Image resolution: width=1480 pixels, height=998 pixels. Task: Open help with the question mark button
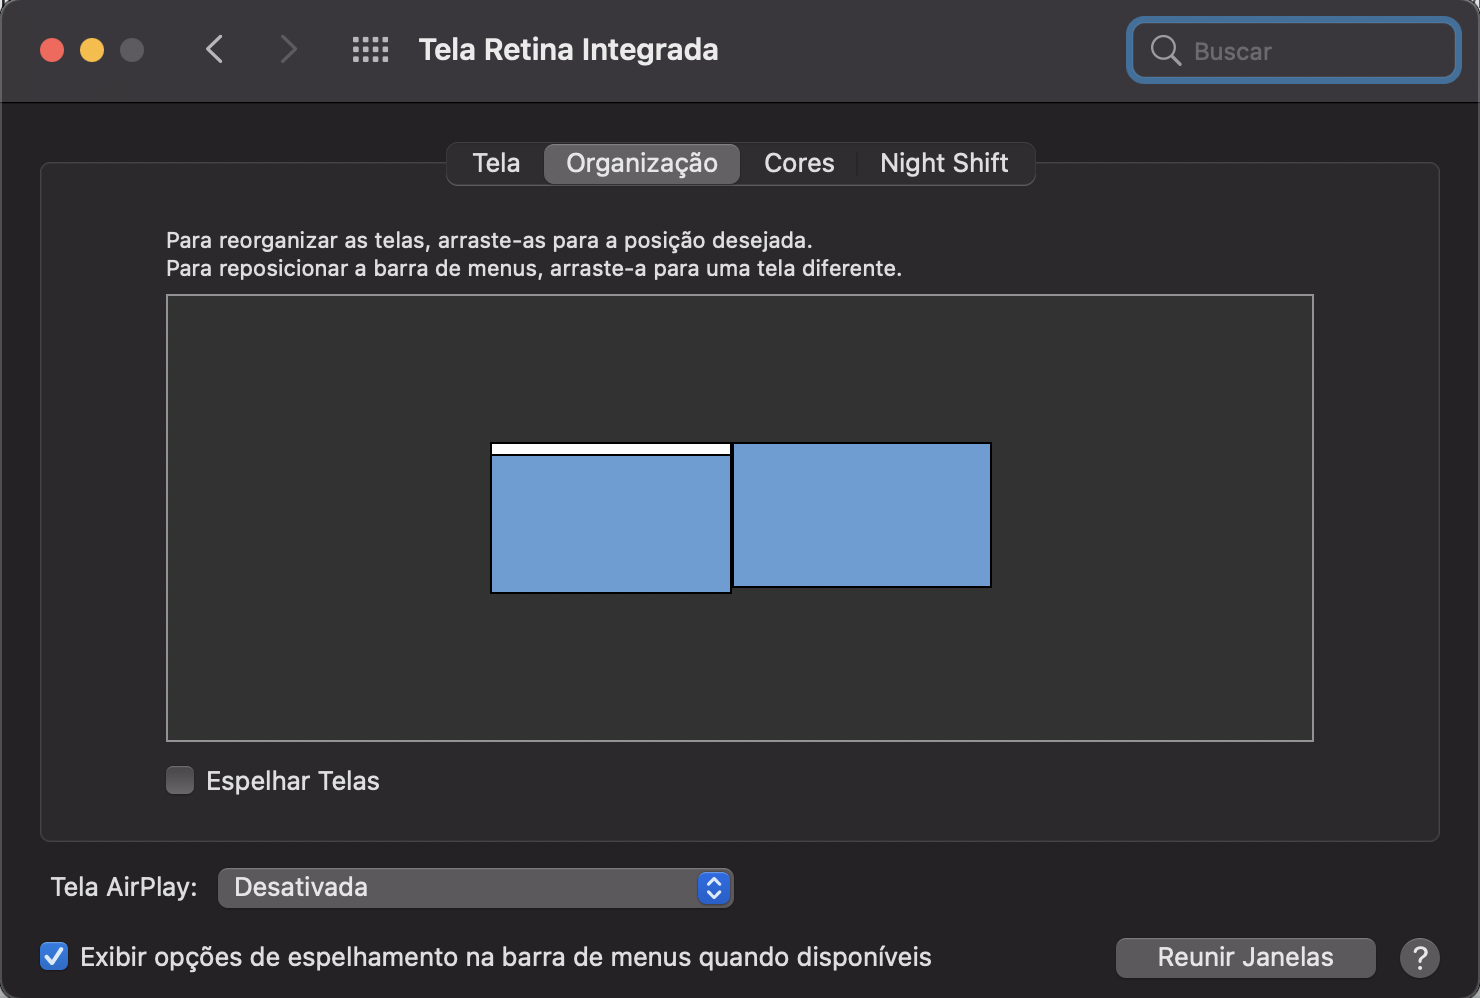(1419, 957)
